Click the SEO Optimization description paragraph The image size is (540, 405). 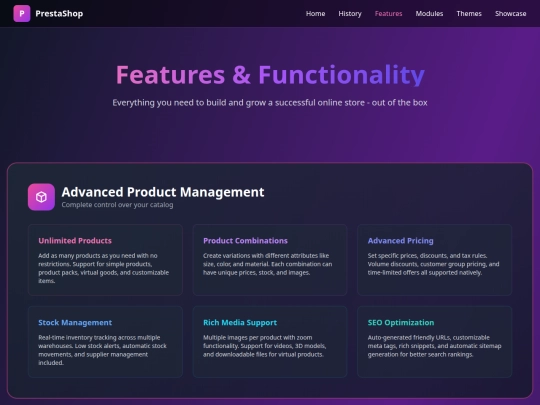pos(434,346)
